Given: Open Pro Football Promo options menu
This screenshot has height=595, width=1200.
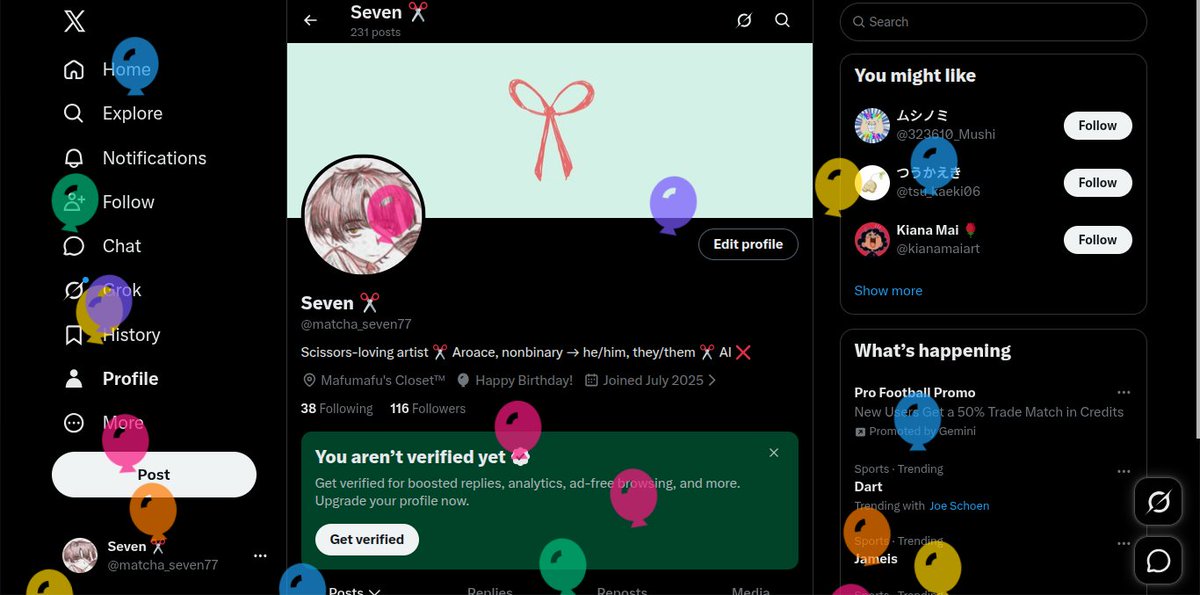Looking at the screenshot, I should pyautogui.click(x=1124, y=392).
